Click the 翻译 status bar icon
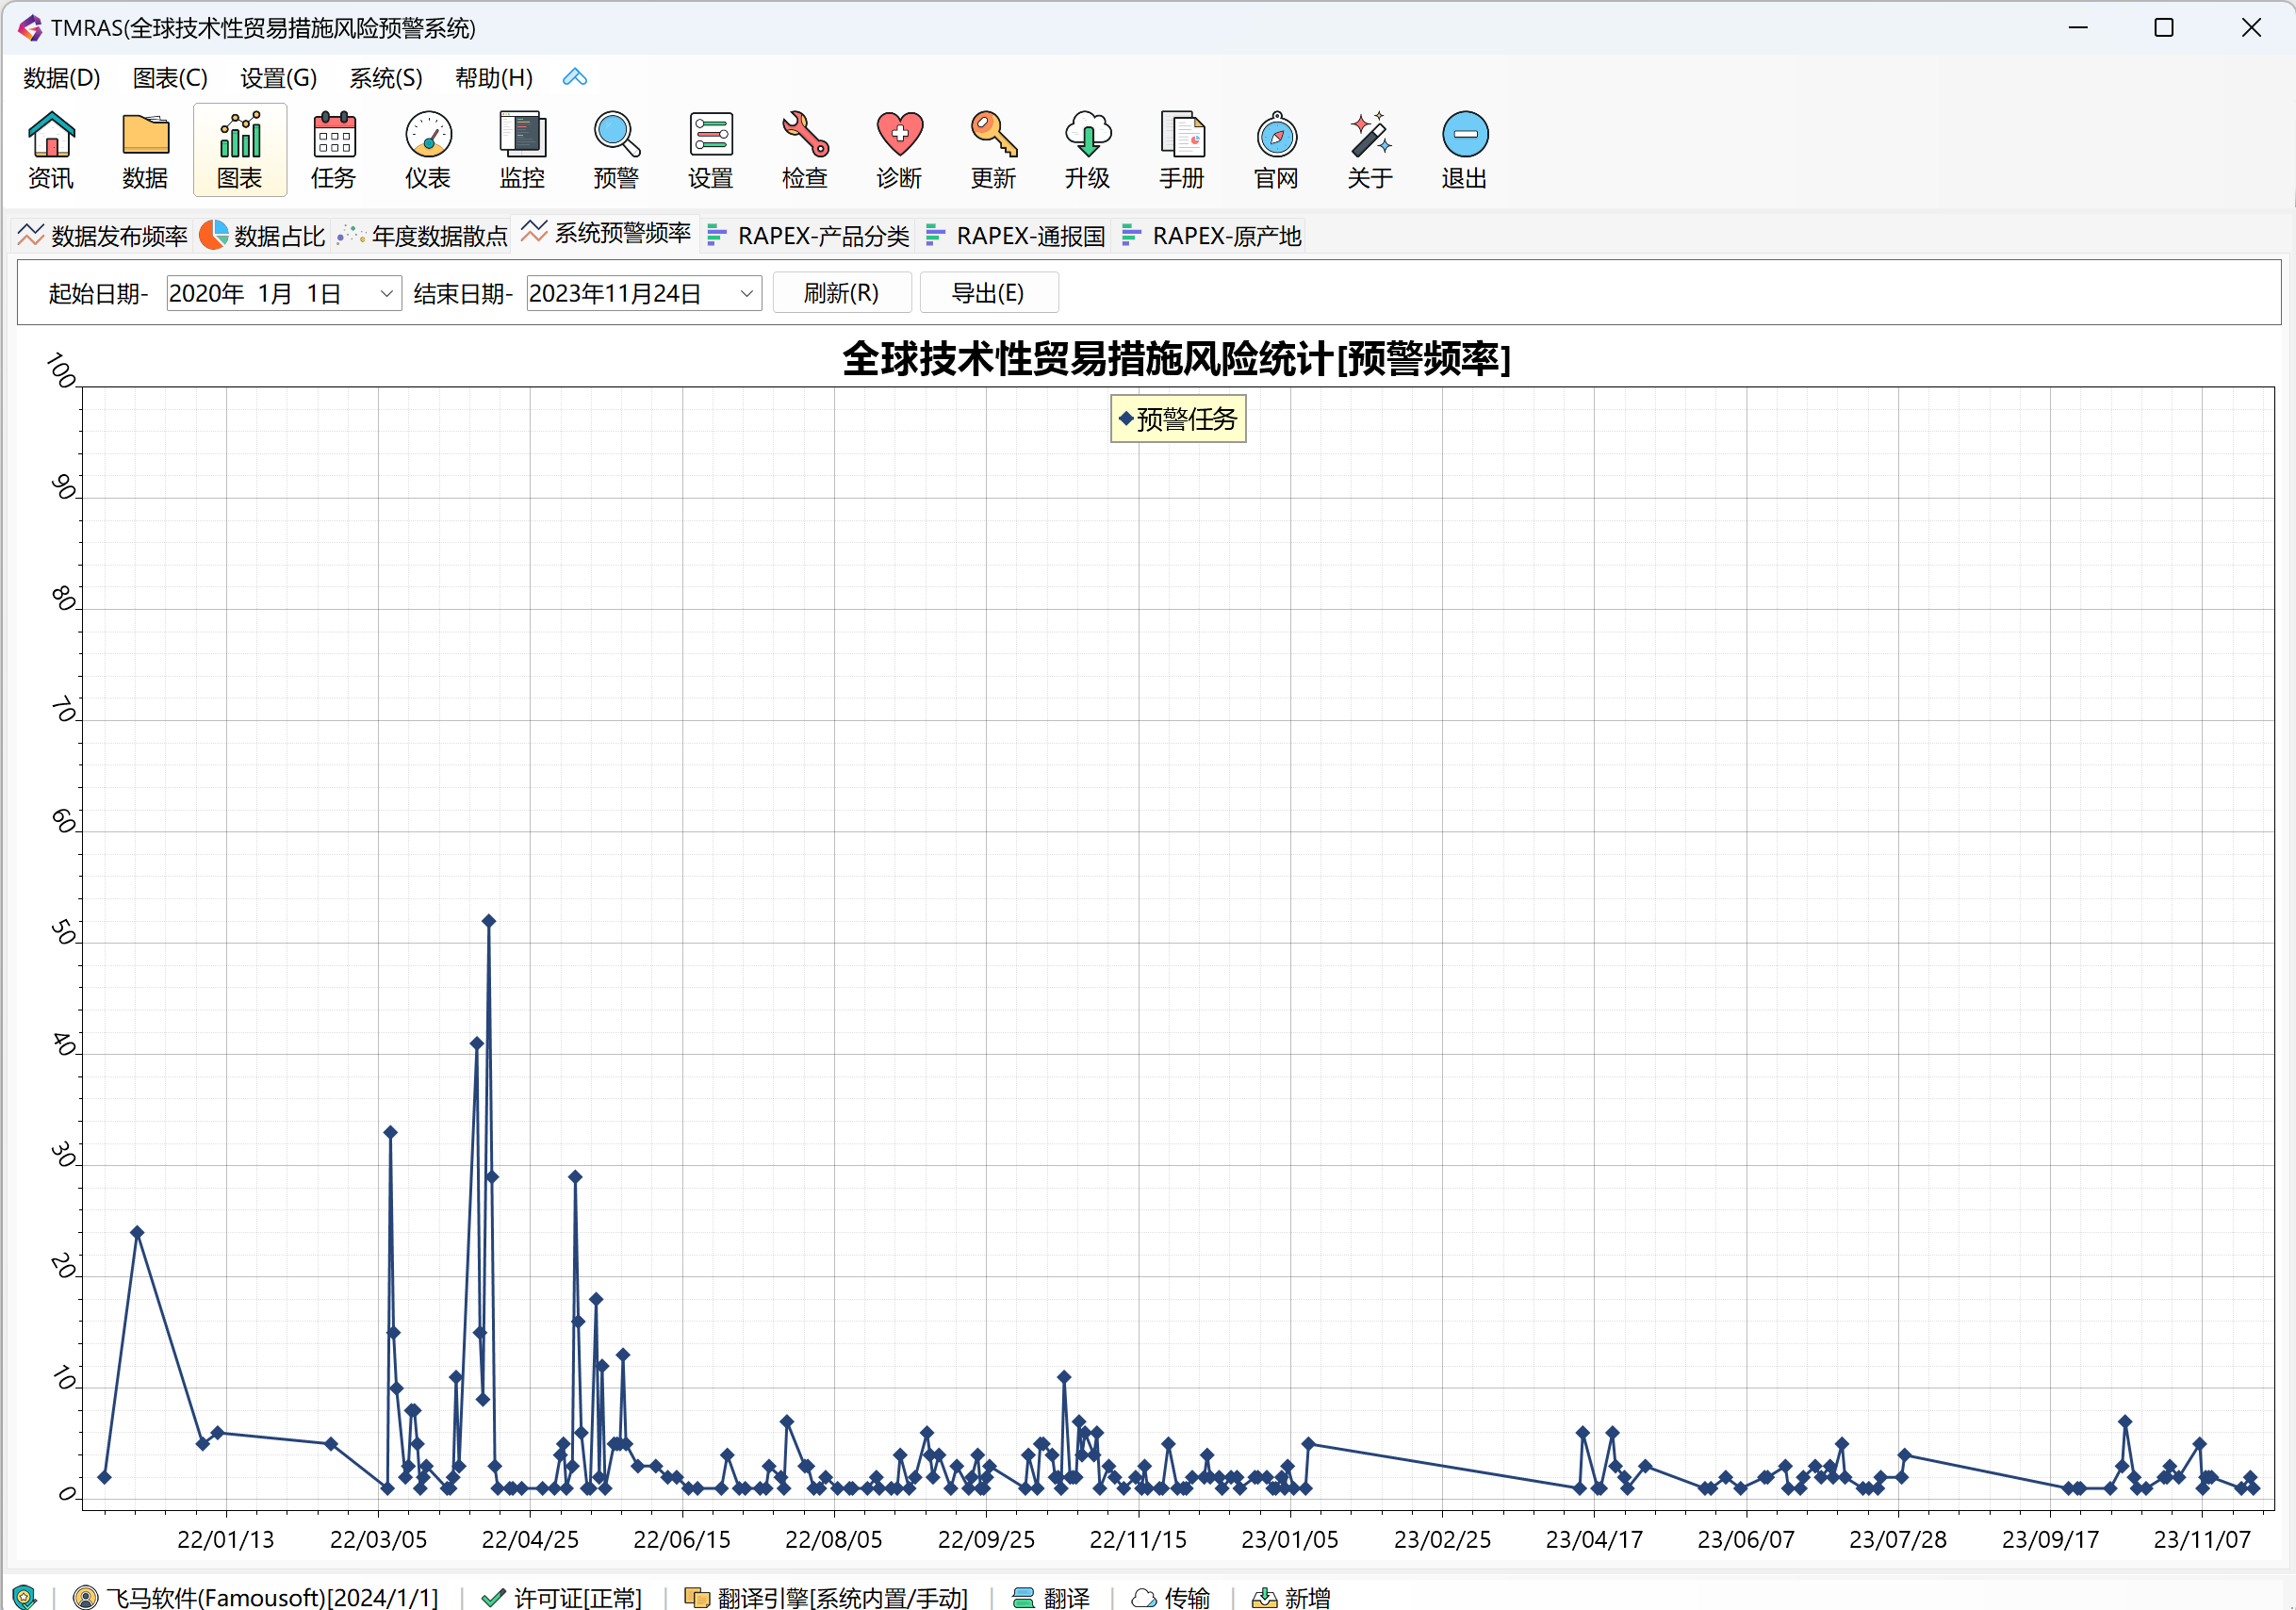The image size is (2296, 1610). pos(1023,1597)
